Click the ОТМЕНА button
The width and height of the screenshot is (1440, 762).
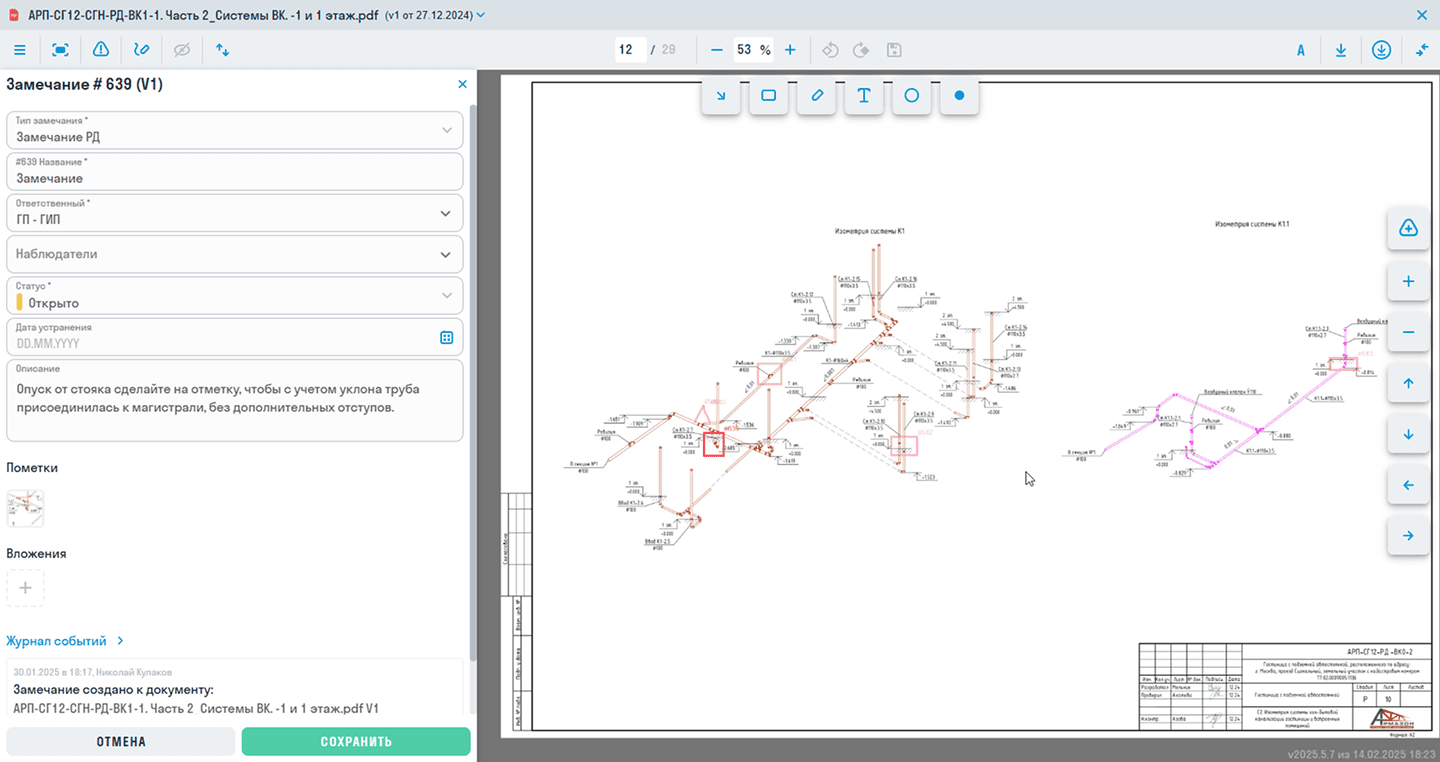pyautogui.click(x=121, y=741)
